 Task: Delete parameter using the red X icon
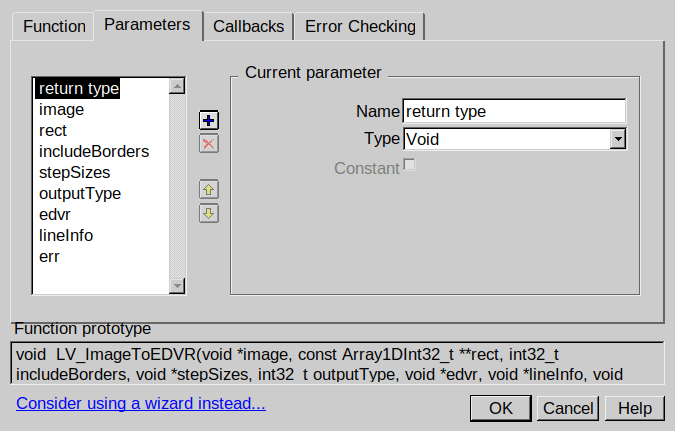[x=209, y=144]
